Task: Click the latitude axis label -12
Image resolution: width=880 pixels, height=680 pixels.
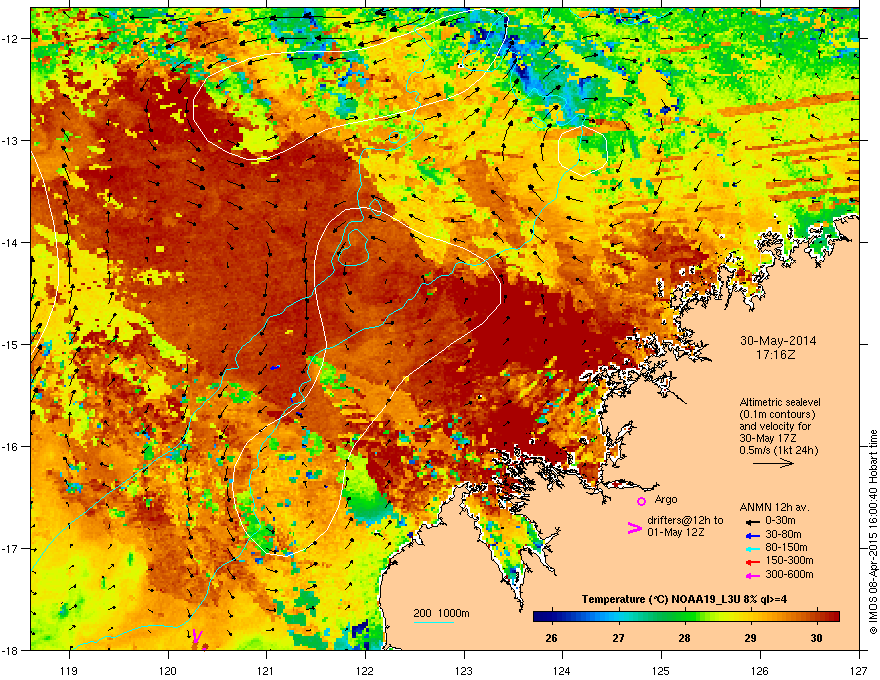Action: pyautogui.click(x=11, y=39)
